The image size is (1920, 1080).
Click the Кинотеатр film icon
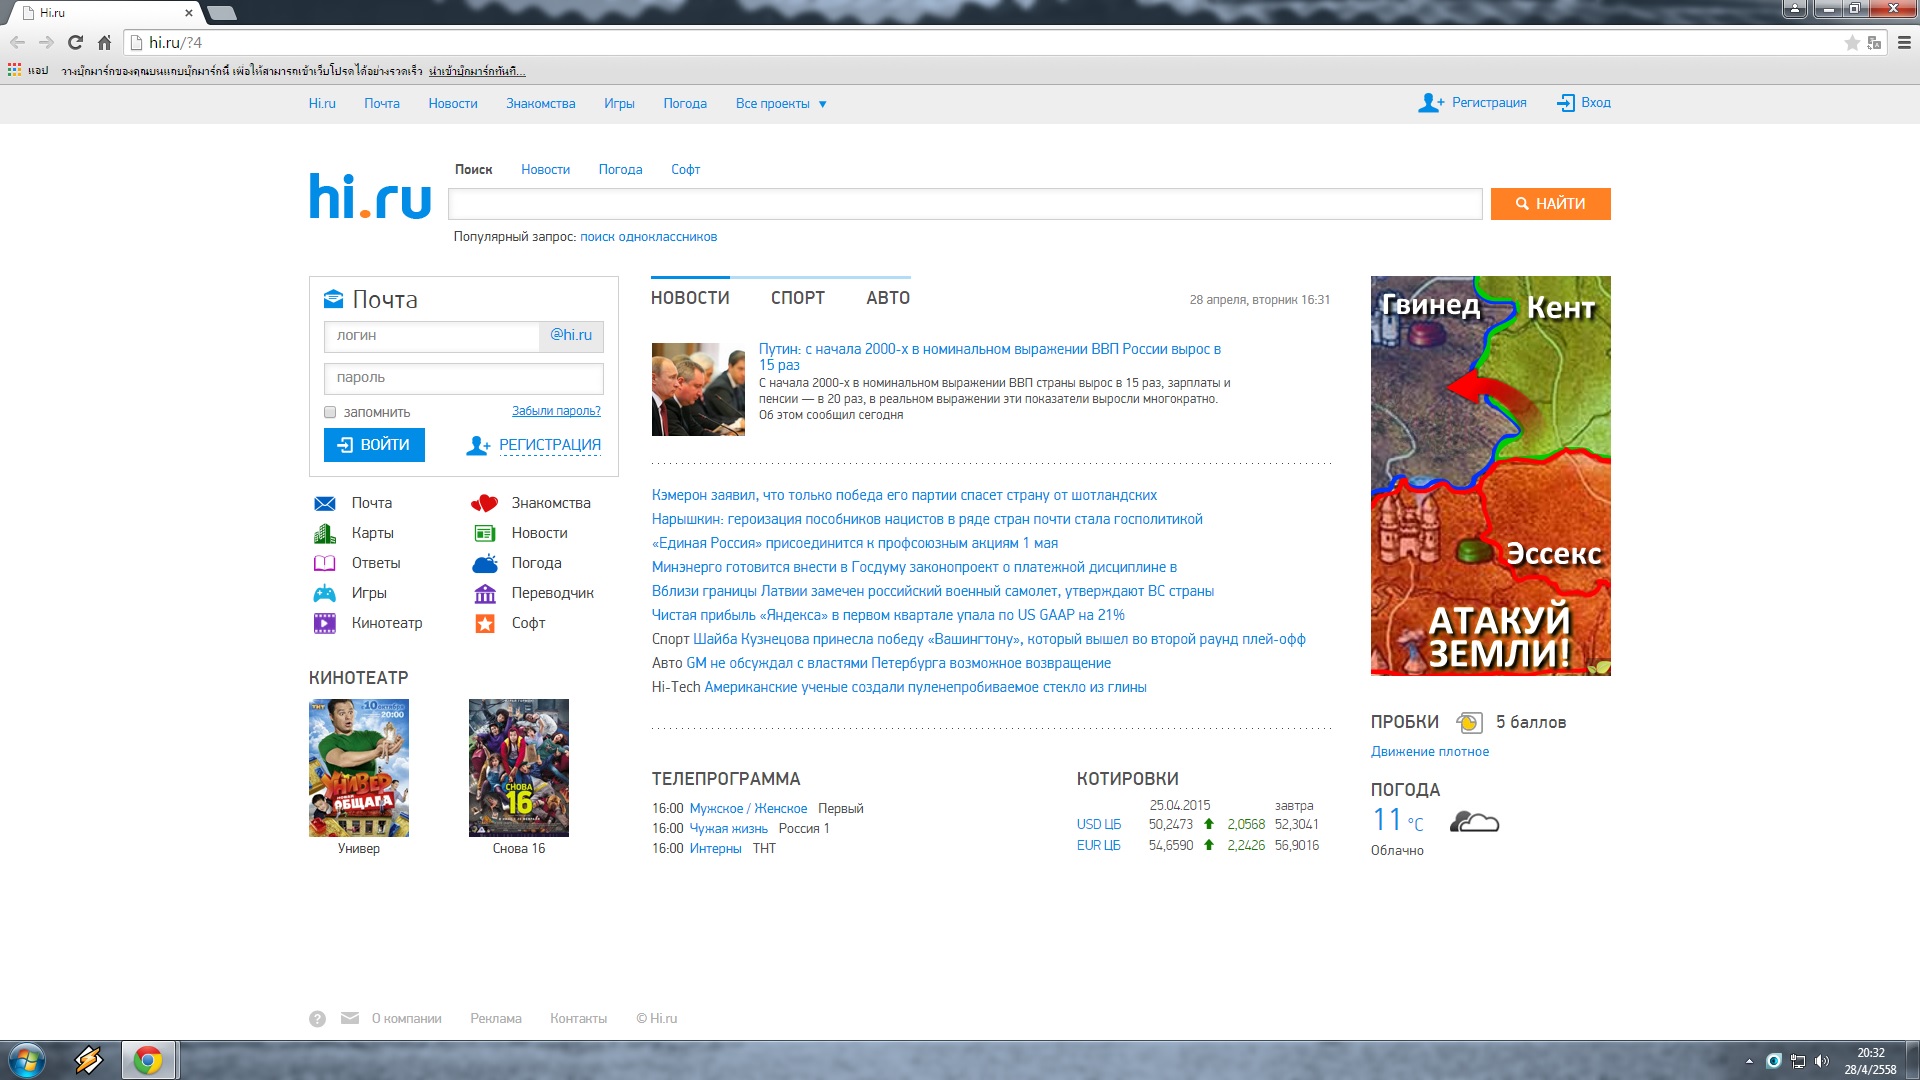pyautogui.click(x=324, y=623)
